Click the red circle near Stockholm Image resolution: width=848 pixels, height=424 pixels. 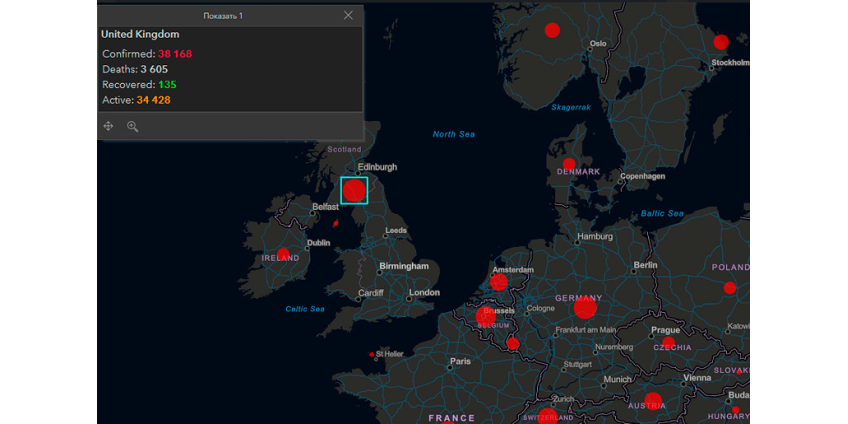[x=720, y=42]
